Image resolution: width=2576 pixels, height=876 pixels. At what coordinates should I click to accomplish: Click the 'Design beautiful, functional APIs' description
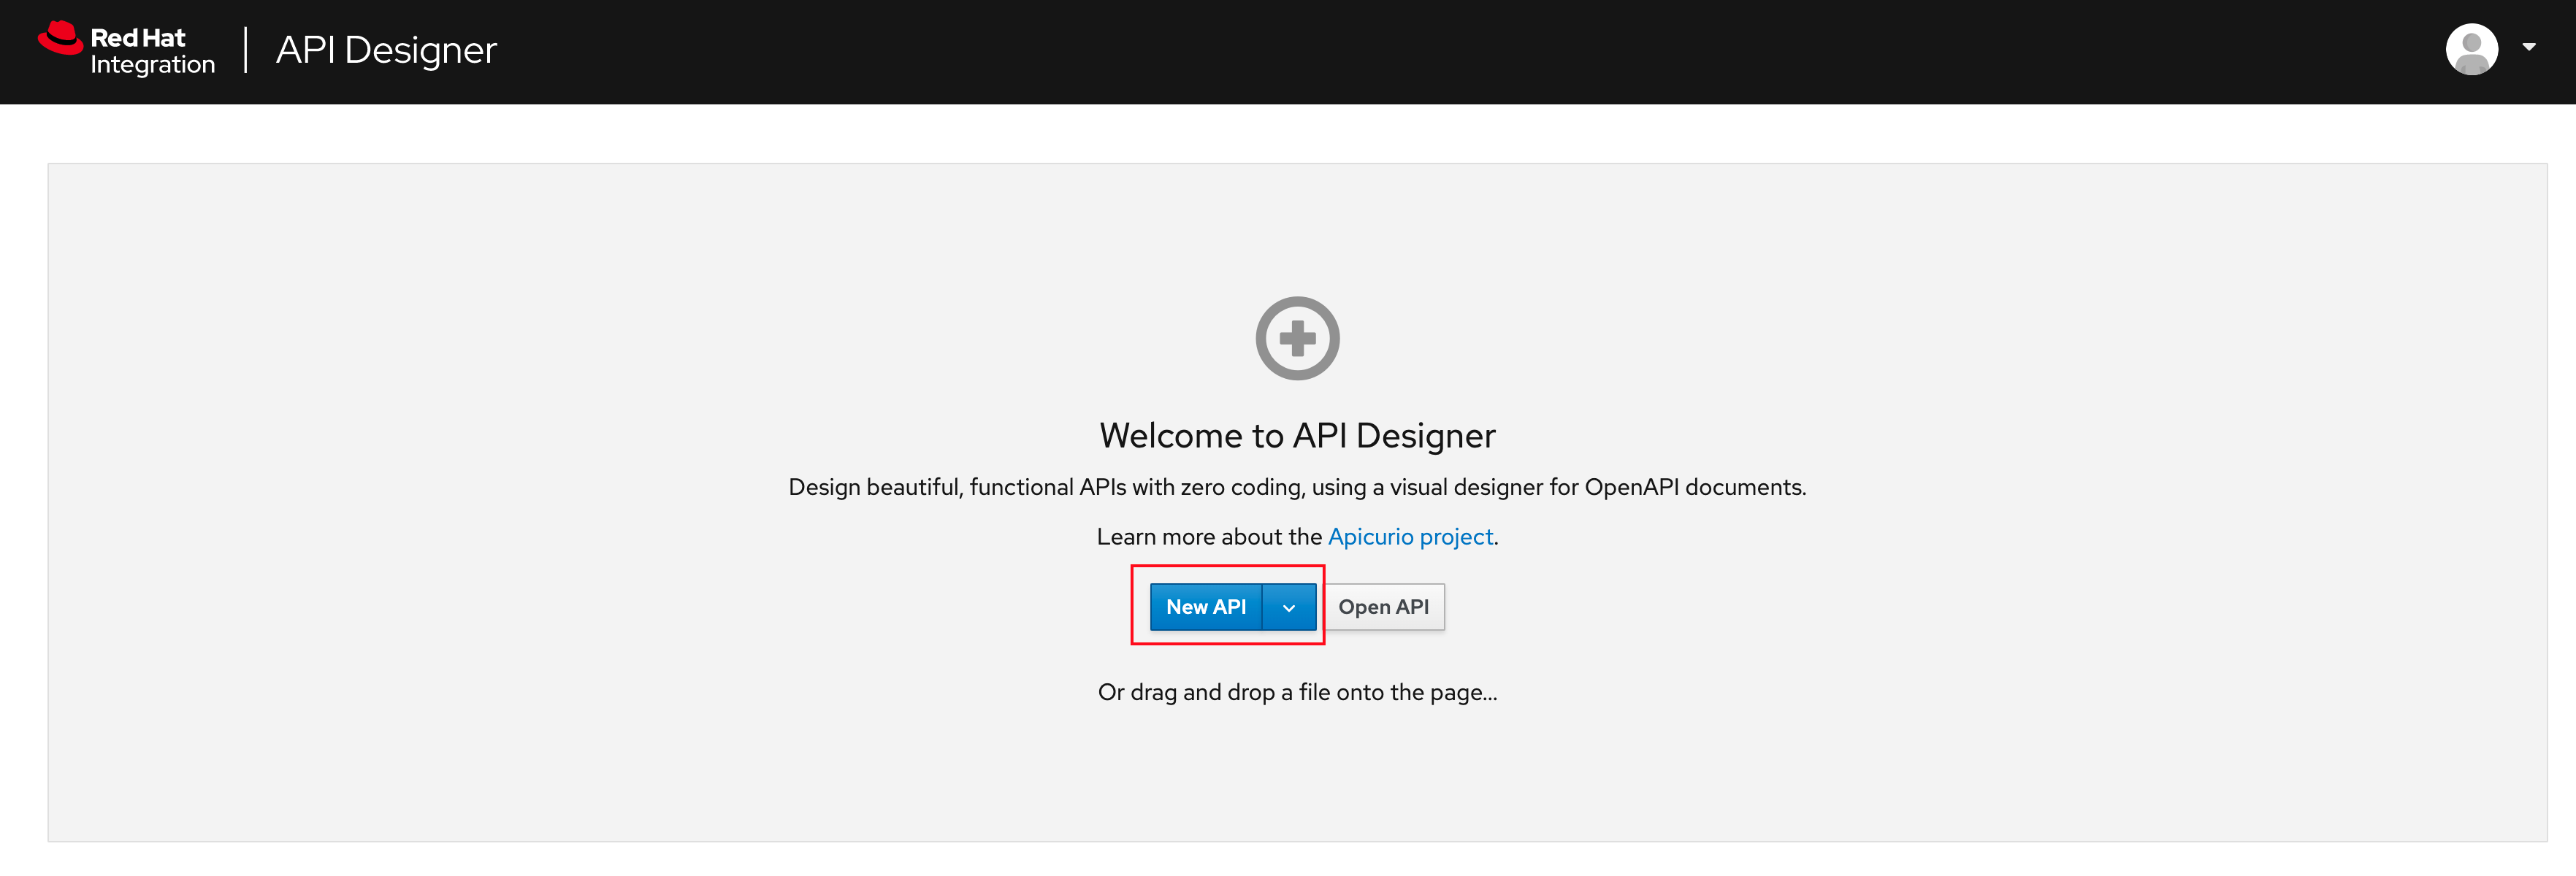click(x=1297, y=487)
